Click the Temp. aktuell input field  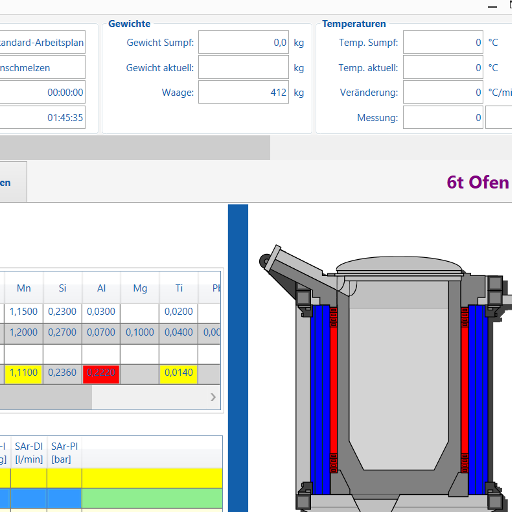tap(443, 67)
